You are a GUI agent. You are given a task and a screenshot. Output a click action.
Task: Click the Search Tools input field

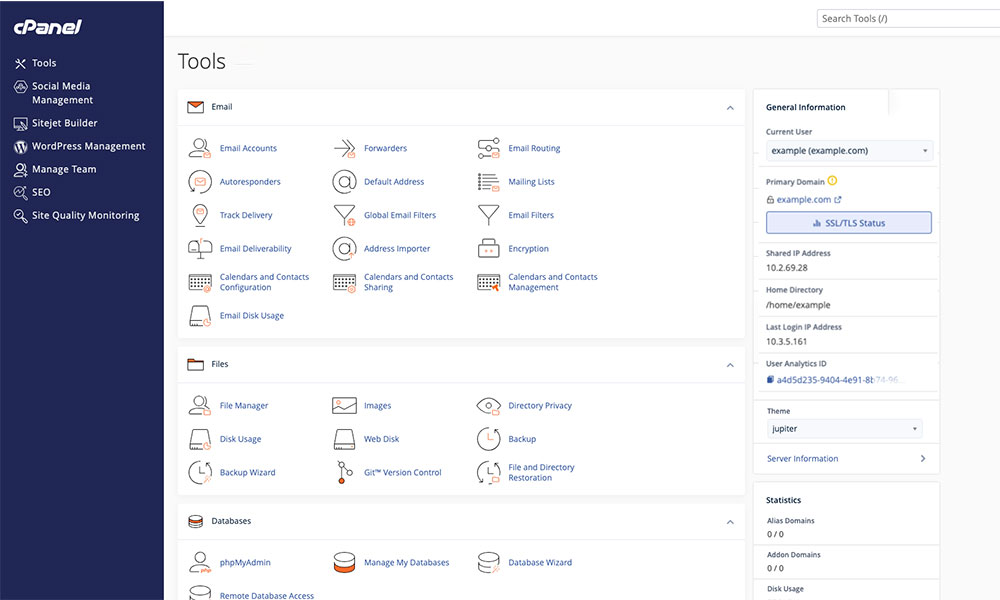tap(905, 18)
